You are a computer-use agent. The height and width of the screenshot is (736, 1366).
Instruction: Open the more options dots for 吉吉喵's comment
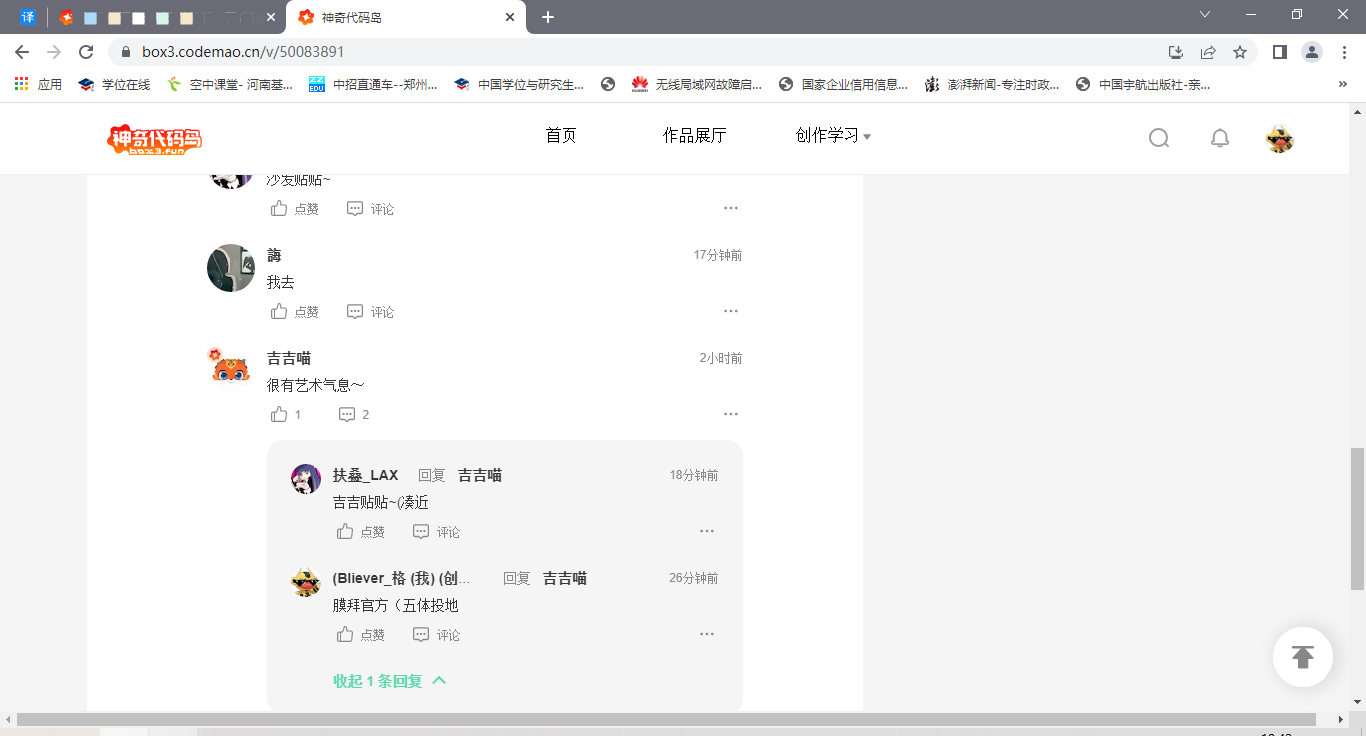[x=731, y=414]
